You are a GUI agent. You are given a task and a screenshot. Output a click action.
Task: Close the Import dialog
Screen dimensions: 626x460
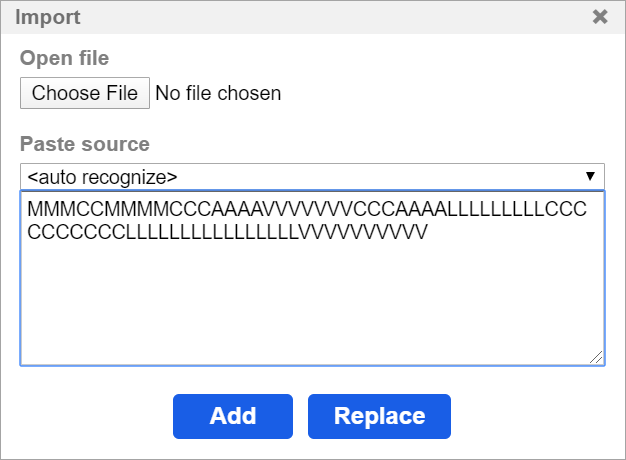pos(600,16)
